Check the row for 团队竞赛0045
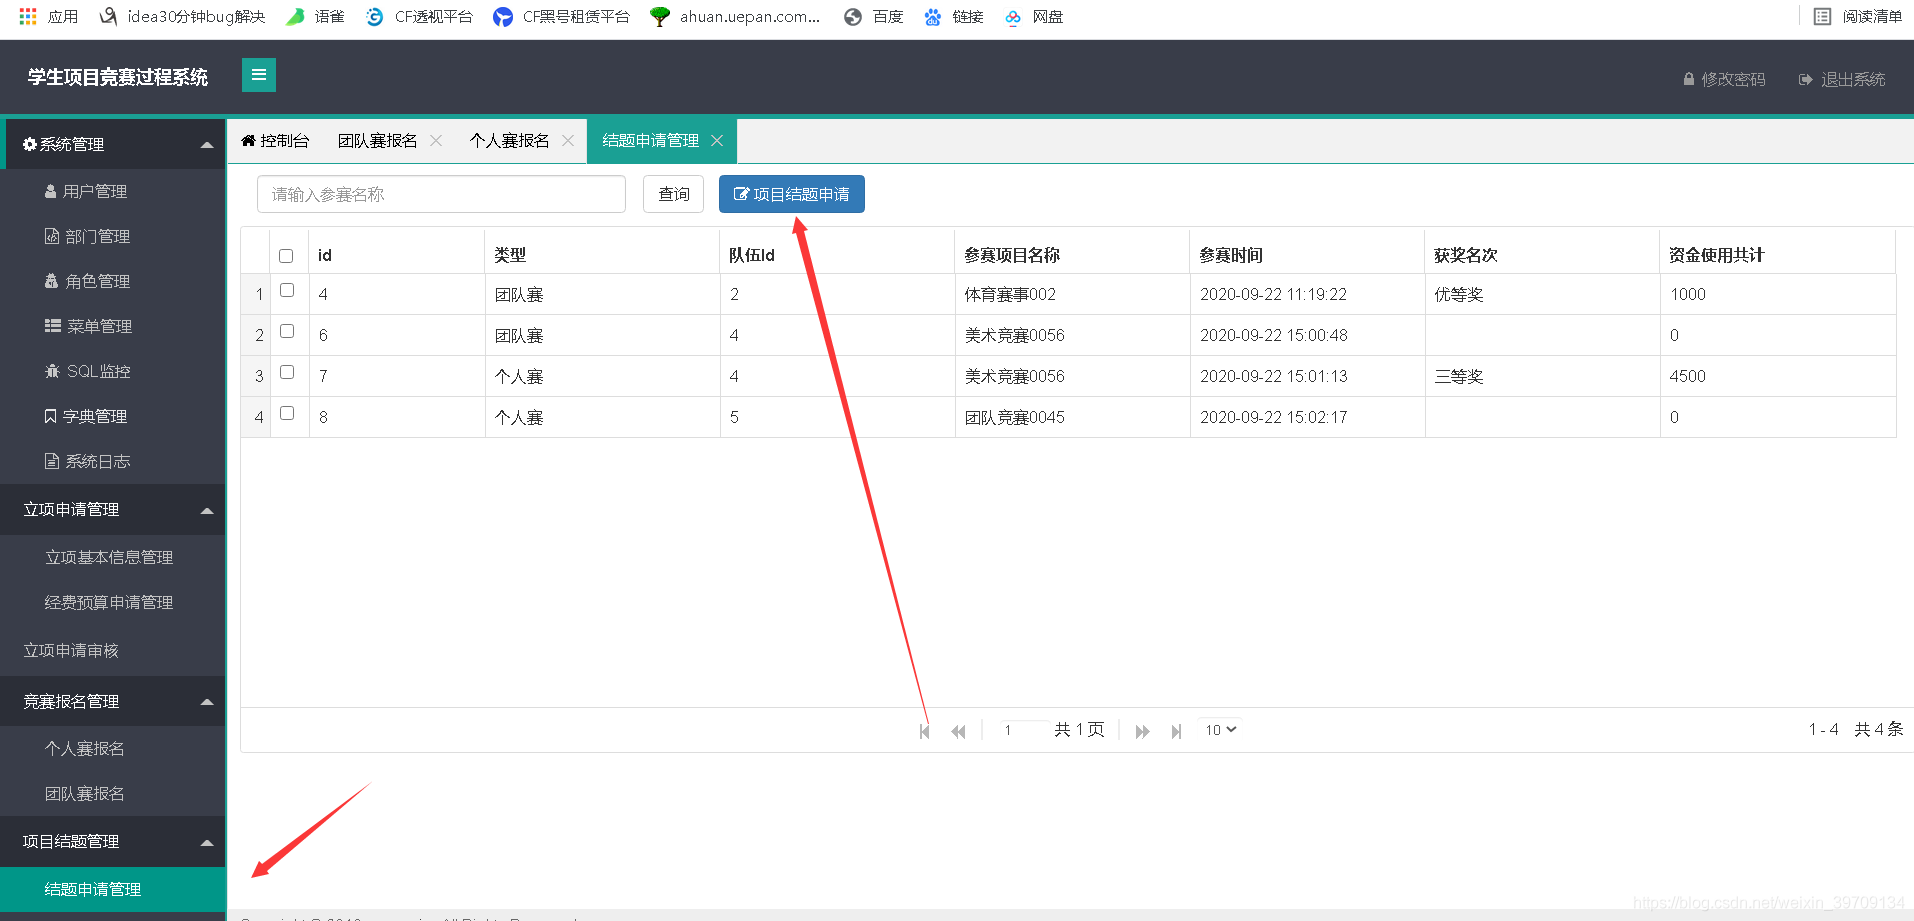Viewport: 1914px width, 921px height. [x=287, y=413]
